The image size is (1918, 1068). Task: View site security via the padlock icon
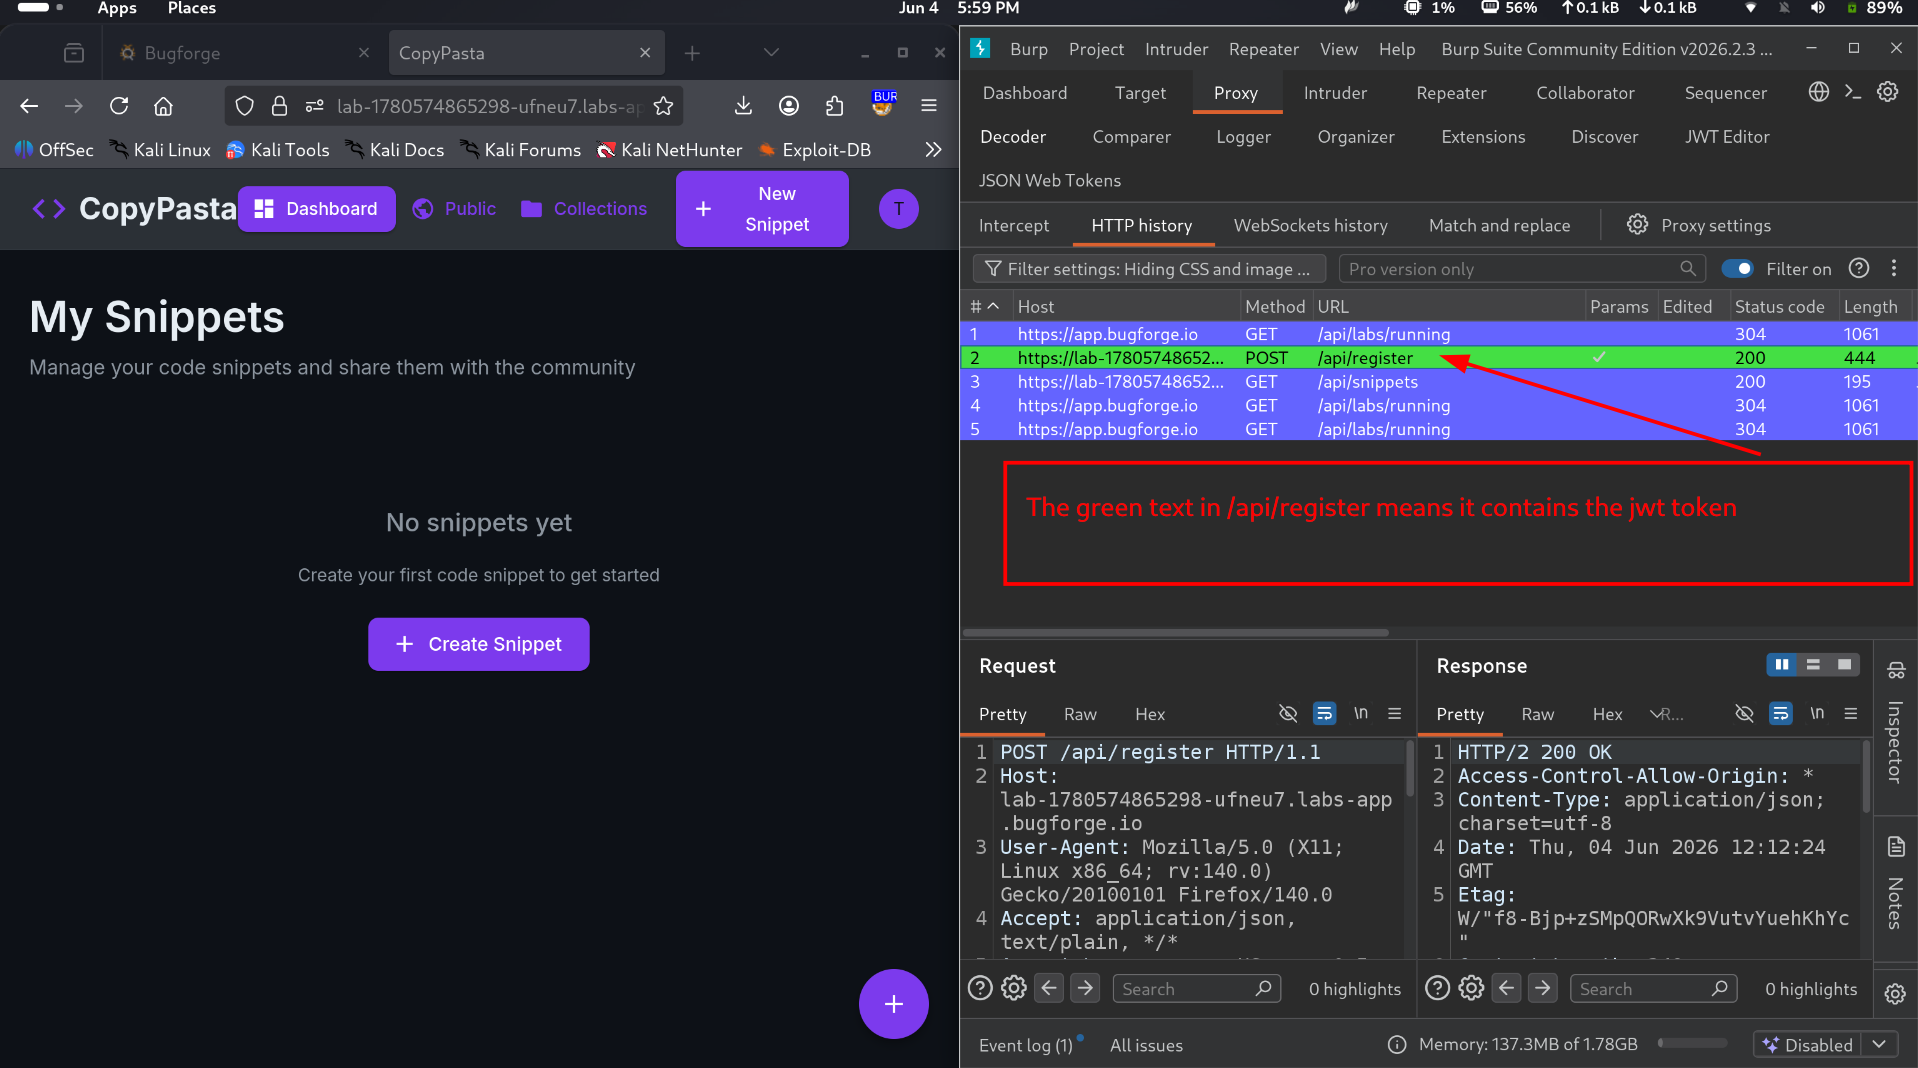coord(279,106)
